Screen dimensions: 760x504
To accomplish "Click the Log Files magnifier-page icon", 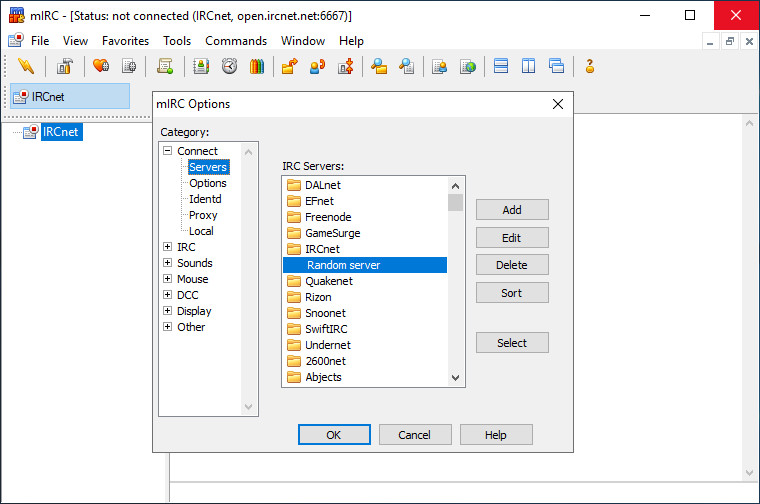I will (407, 66).
